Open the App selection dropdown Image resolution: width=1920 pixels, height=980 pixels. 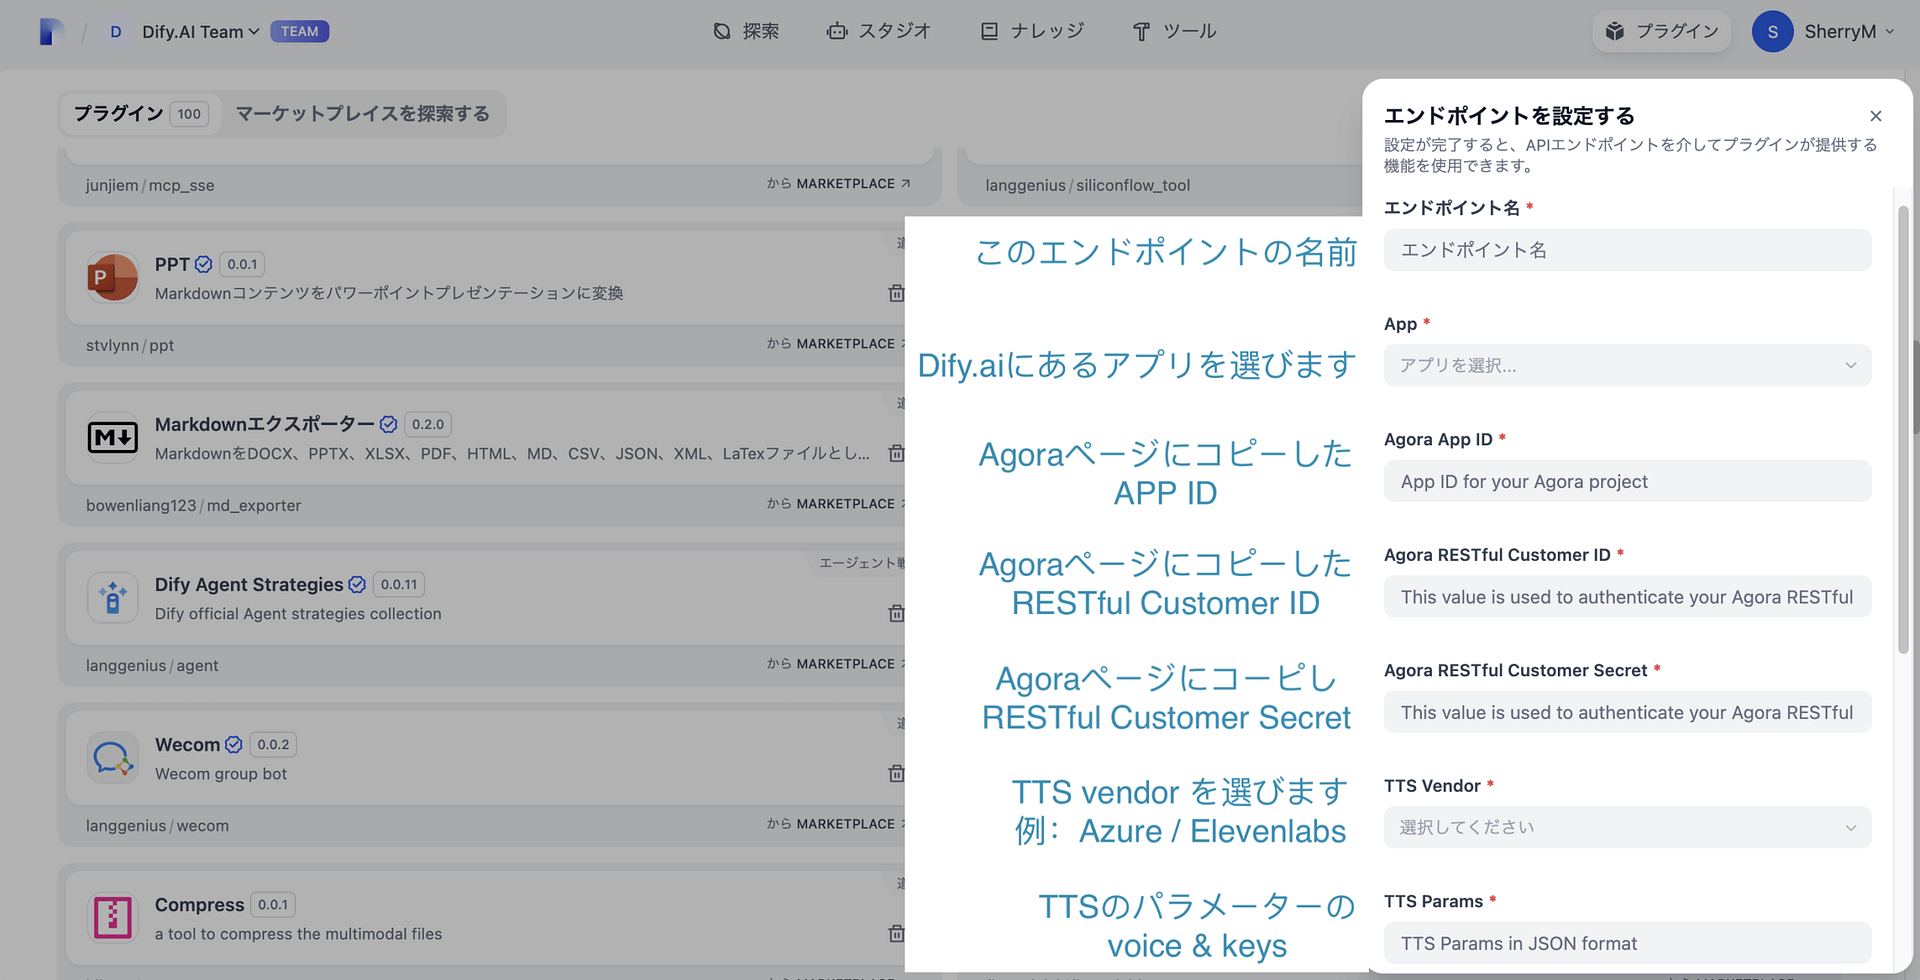1626,366
